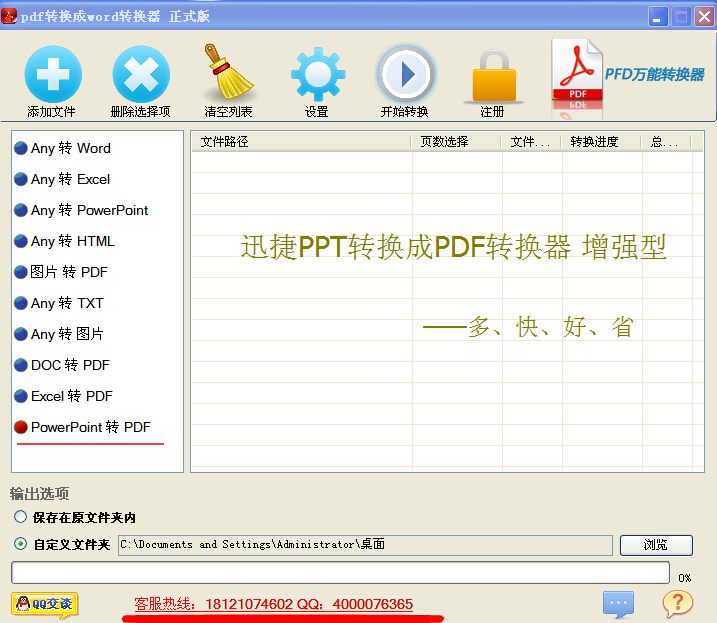Open the orange help question mark icon
This screenshot has width=717, height=623.
[x=678, y=603]
